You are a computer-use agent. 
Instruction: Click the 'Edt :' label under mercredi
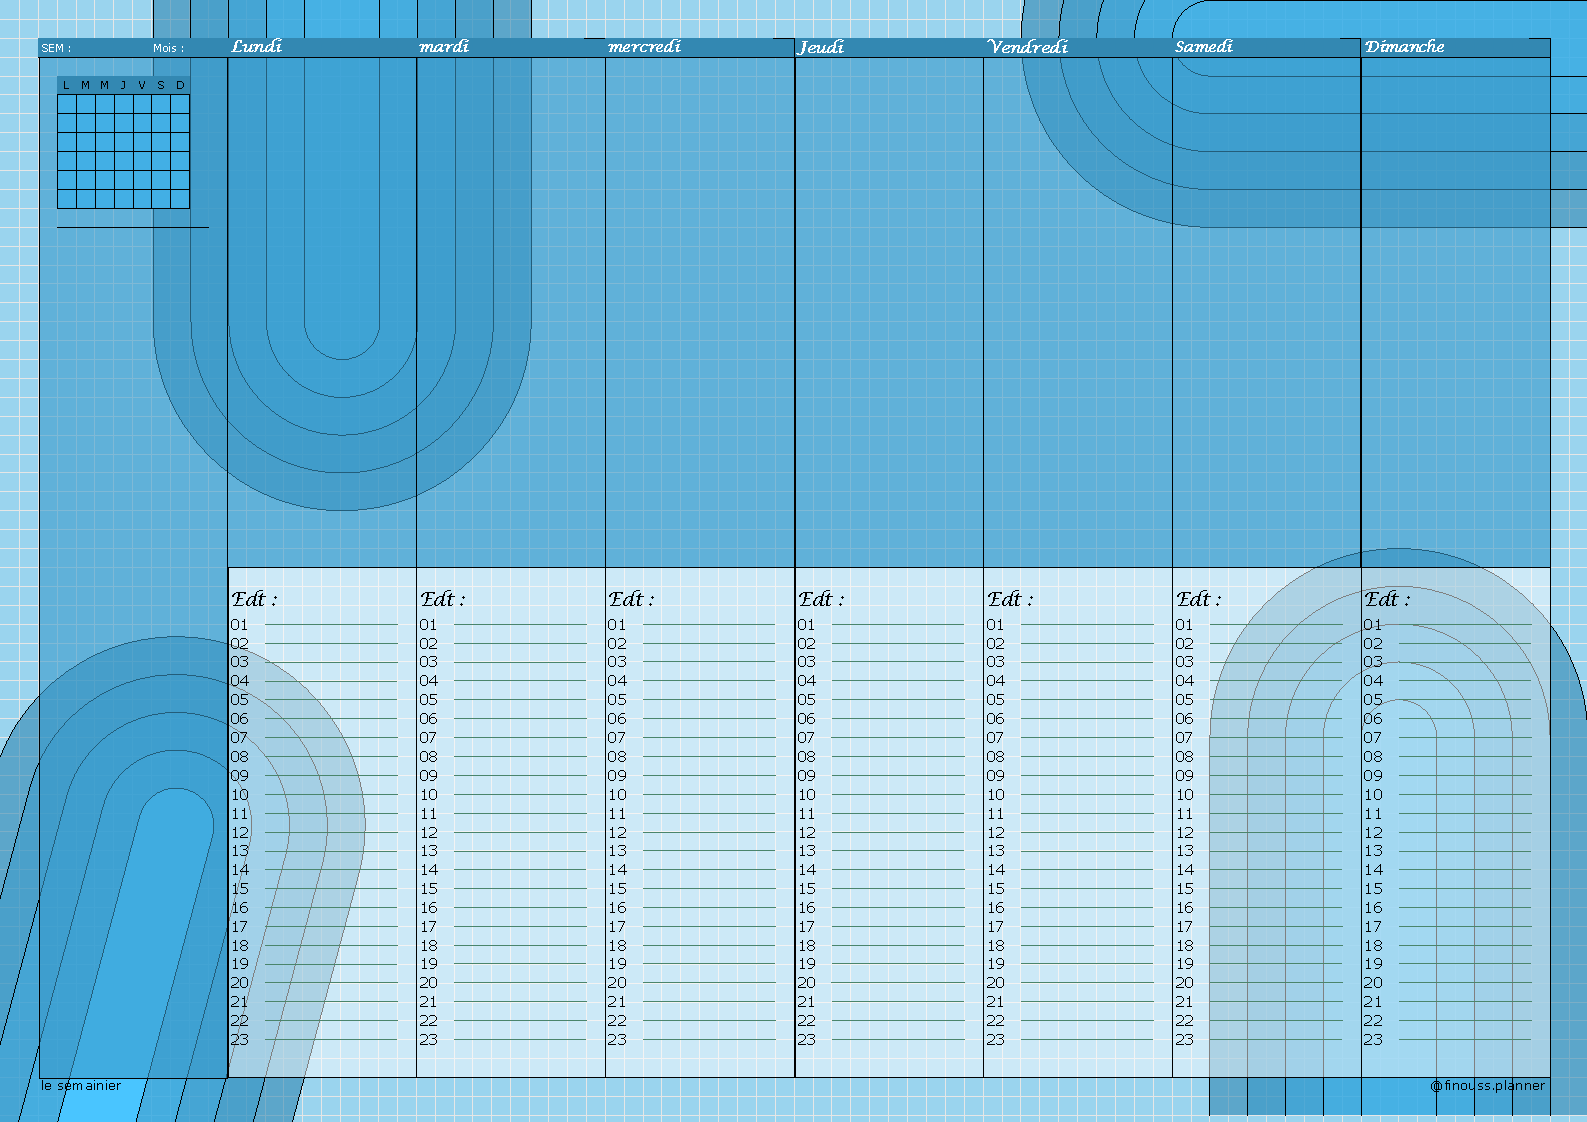coord(632,599)
